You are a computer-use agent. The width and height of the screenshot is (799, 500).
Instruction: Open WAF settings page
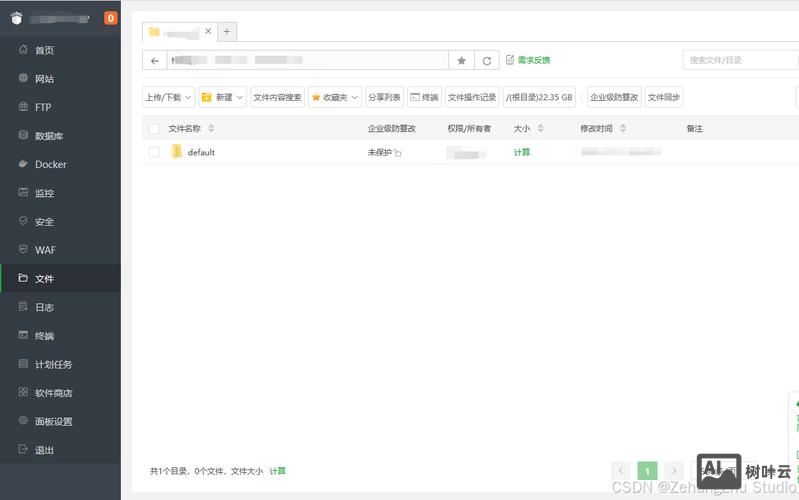45,250
